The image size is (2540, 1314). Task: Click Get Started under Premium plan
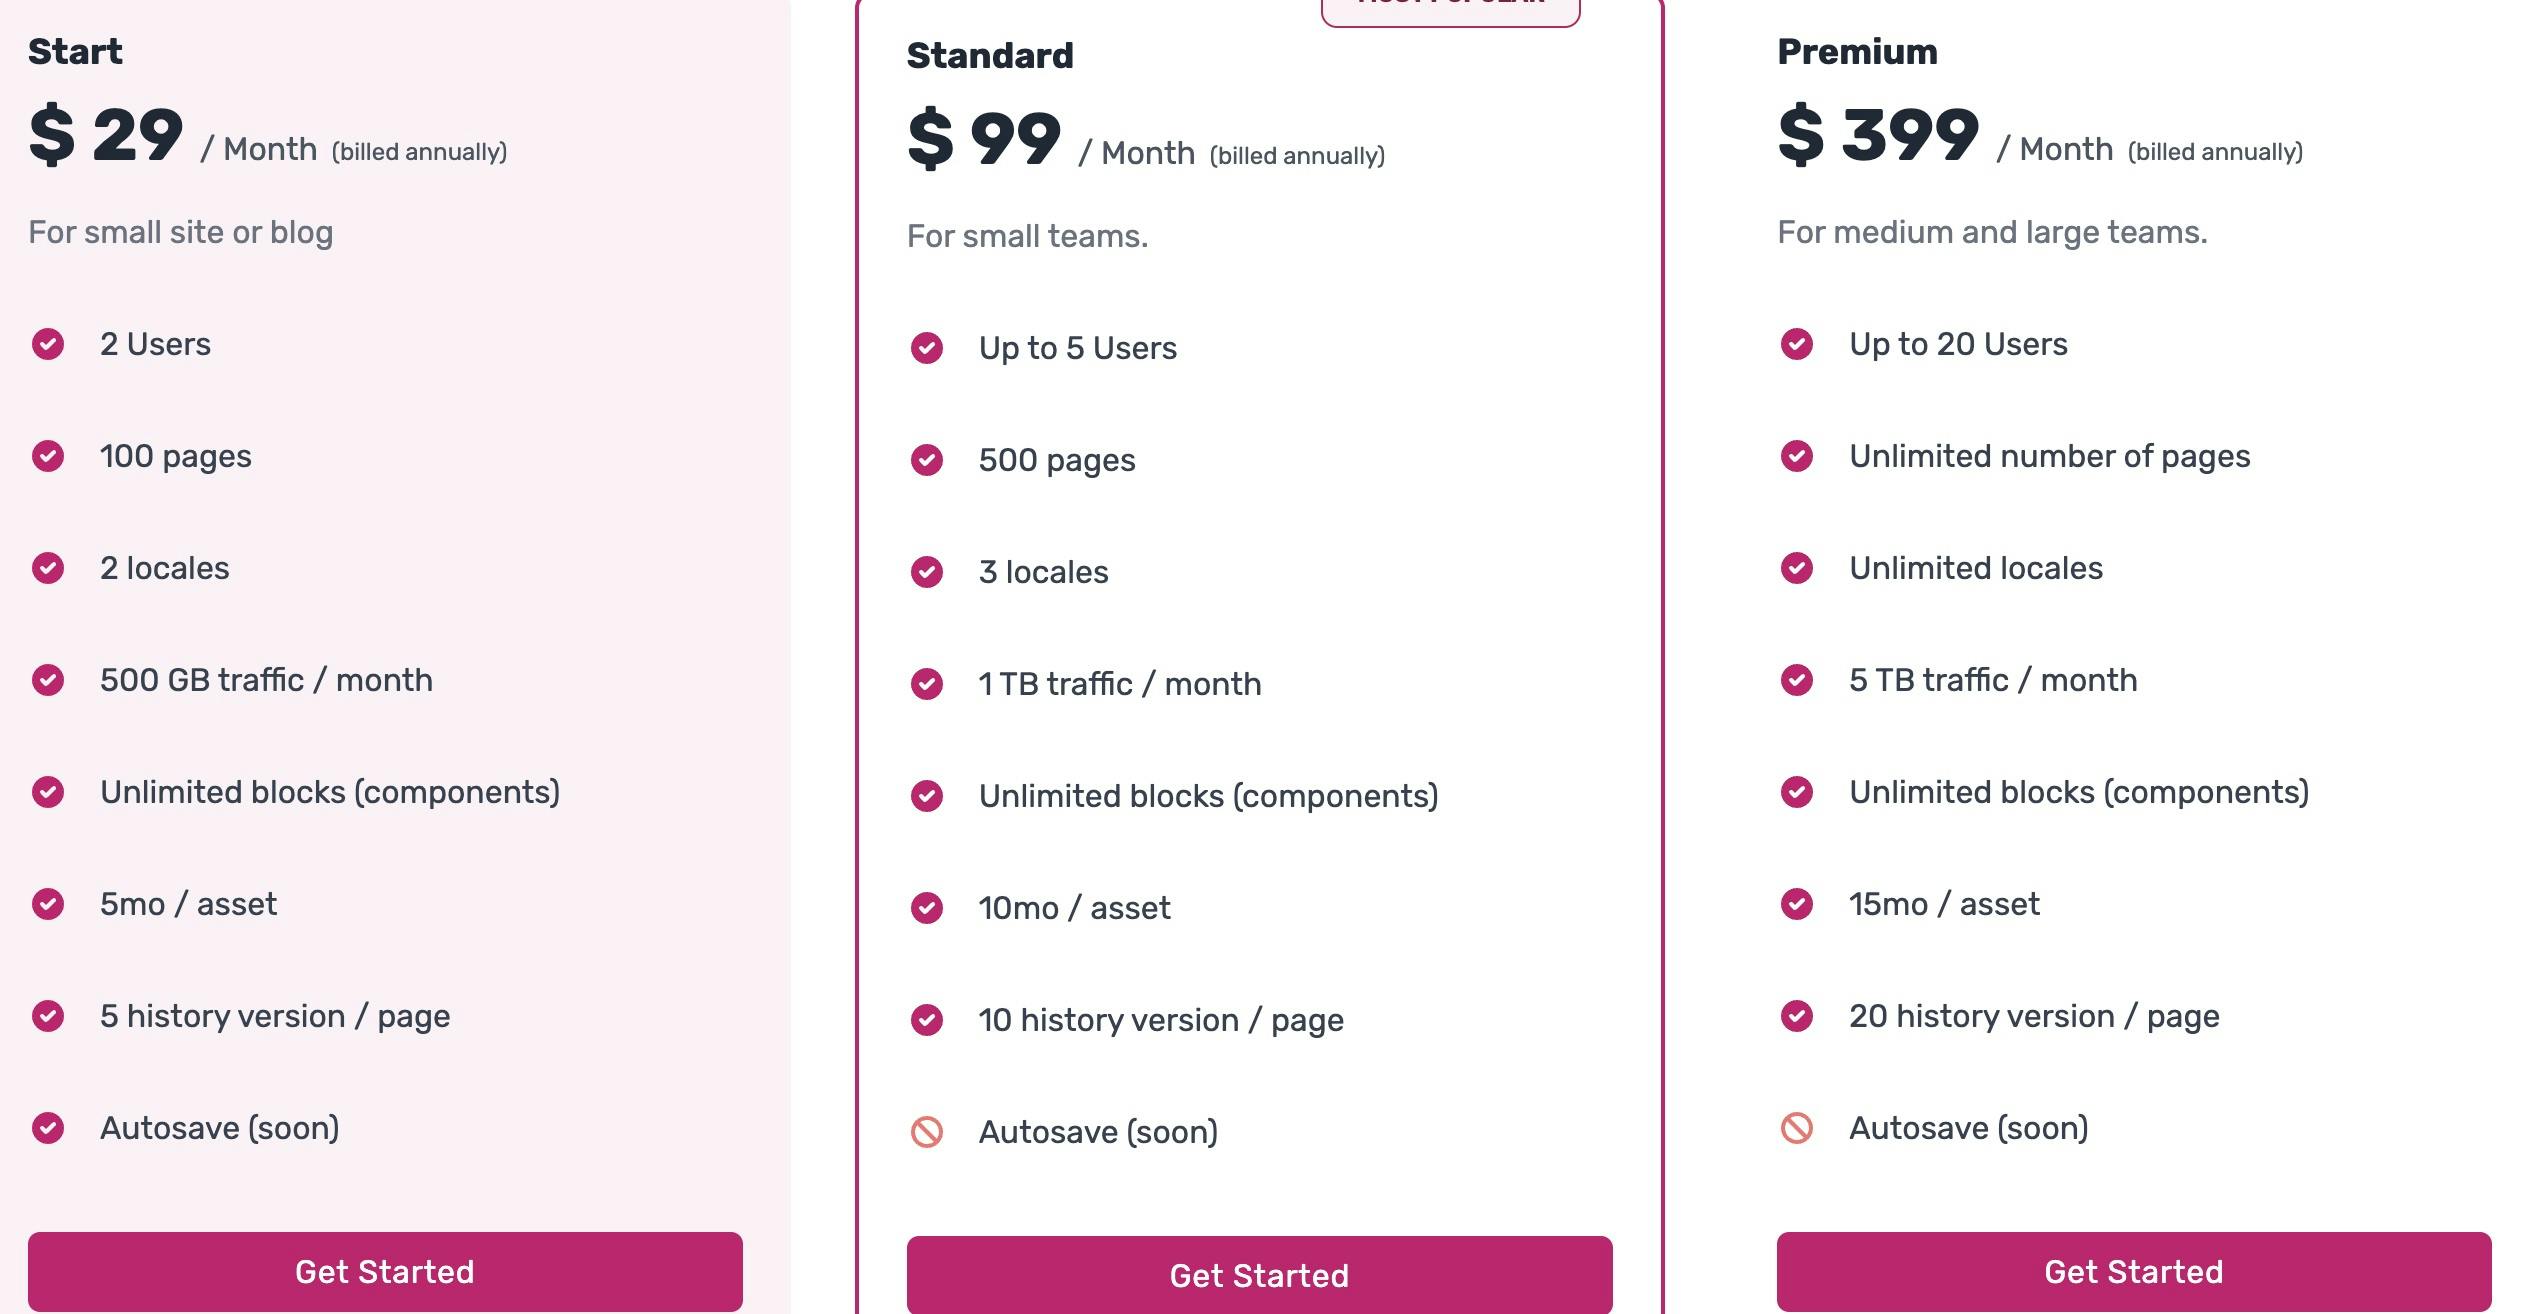click(2134, 1271)
